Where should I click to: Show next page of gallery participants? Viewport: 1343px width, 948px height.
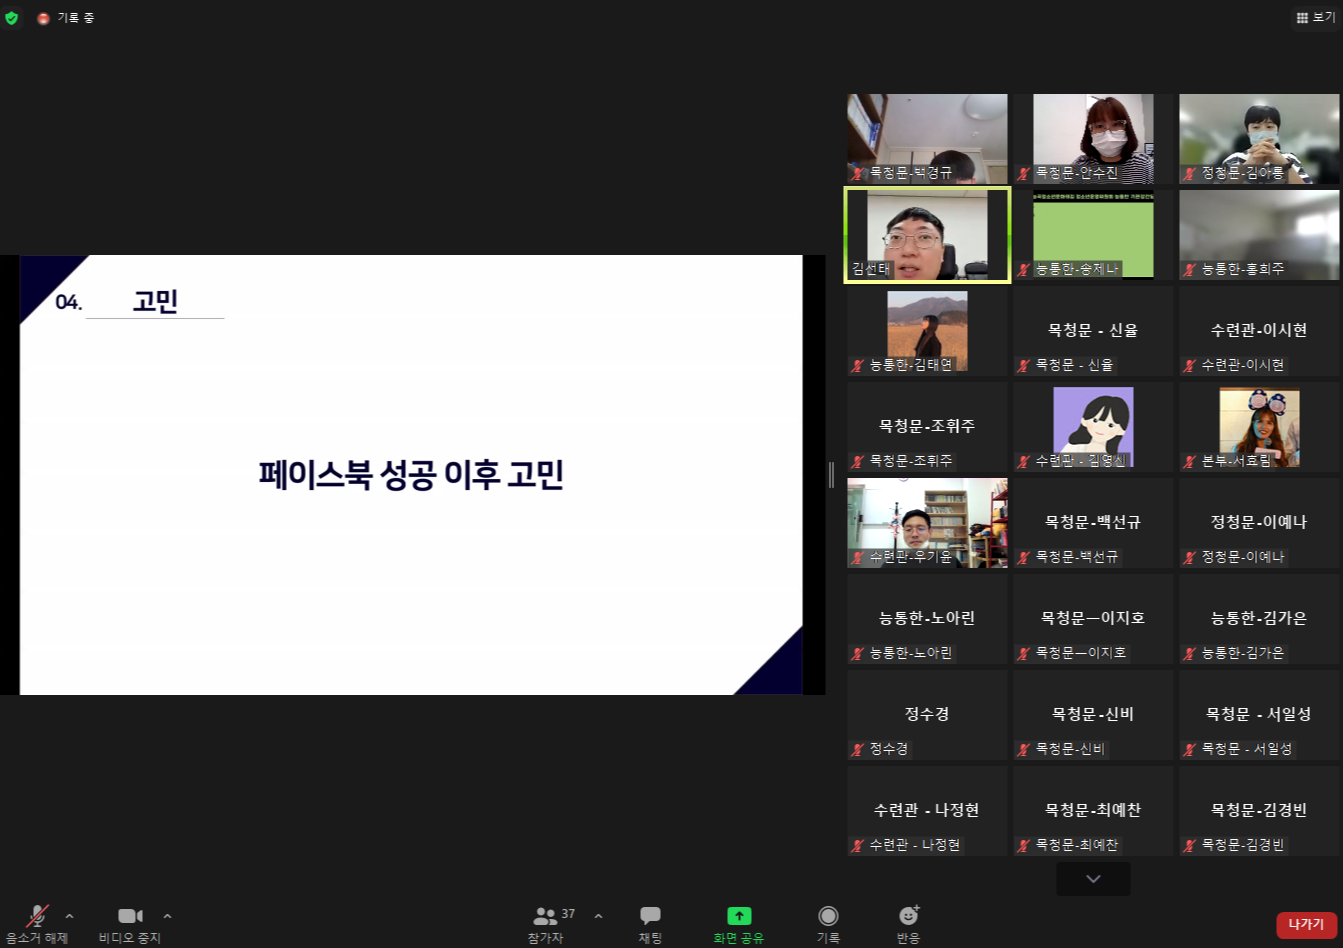(1093, 879)
